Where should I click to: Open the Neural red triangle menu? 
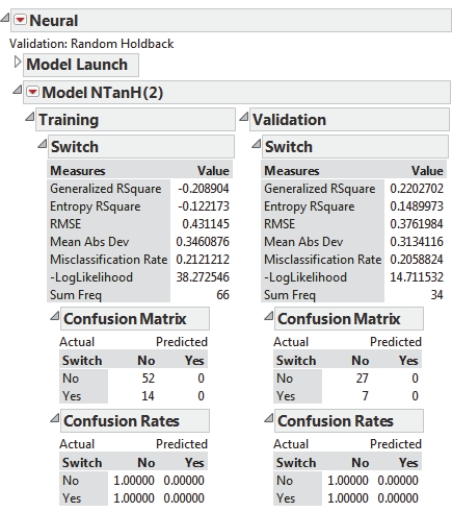pyautogui.click(x=20, y=20)
